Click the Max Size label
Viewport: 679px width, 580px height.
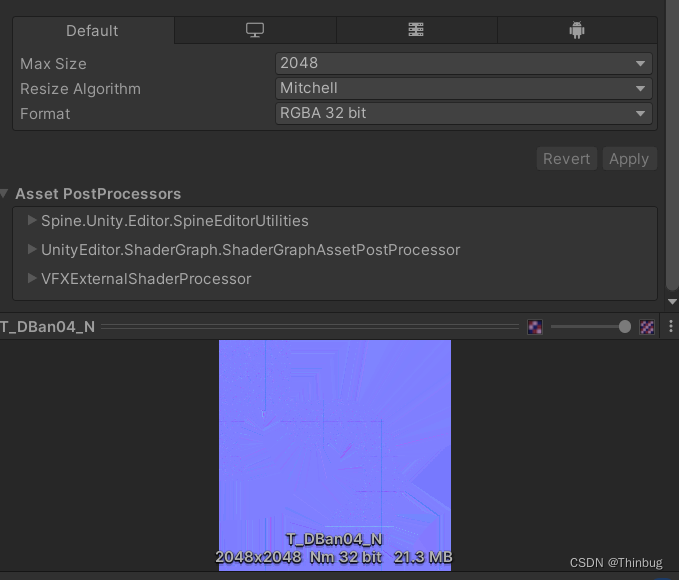pos(53,64)
